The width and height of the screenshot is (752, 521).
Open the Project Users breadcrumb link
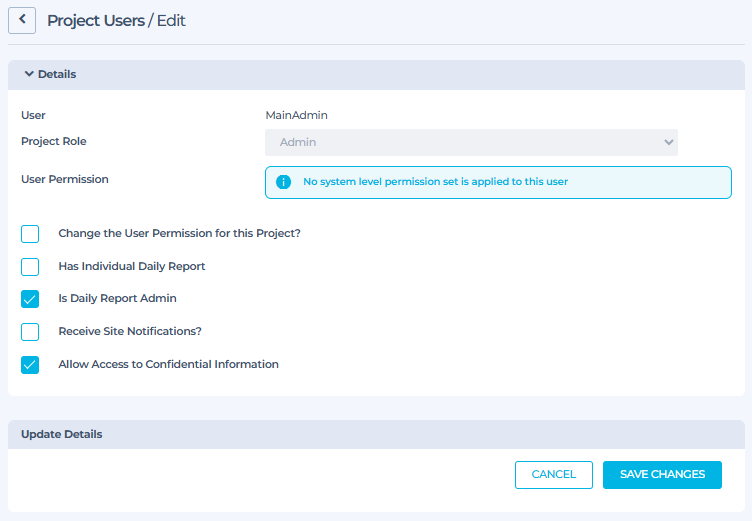[95, 21]
